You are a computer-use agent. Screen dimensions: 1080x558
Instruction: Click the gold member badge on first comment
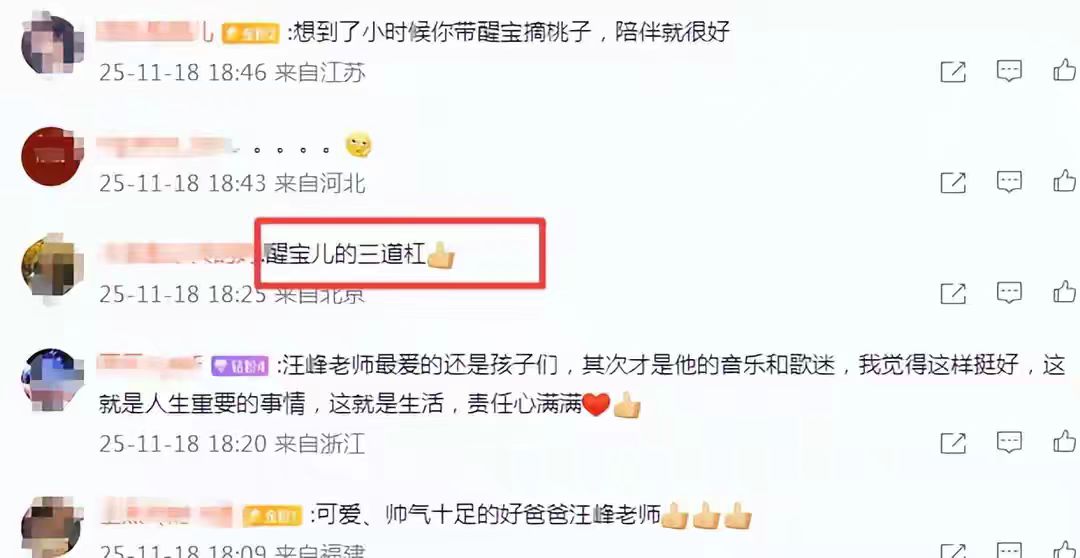coord(250,32)
